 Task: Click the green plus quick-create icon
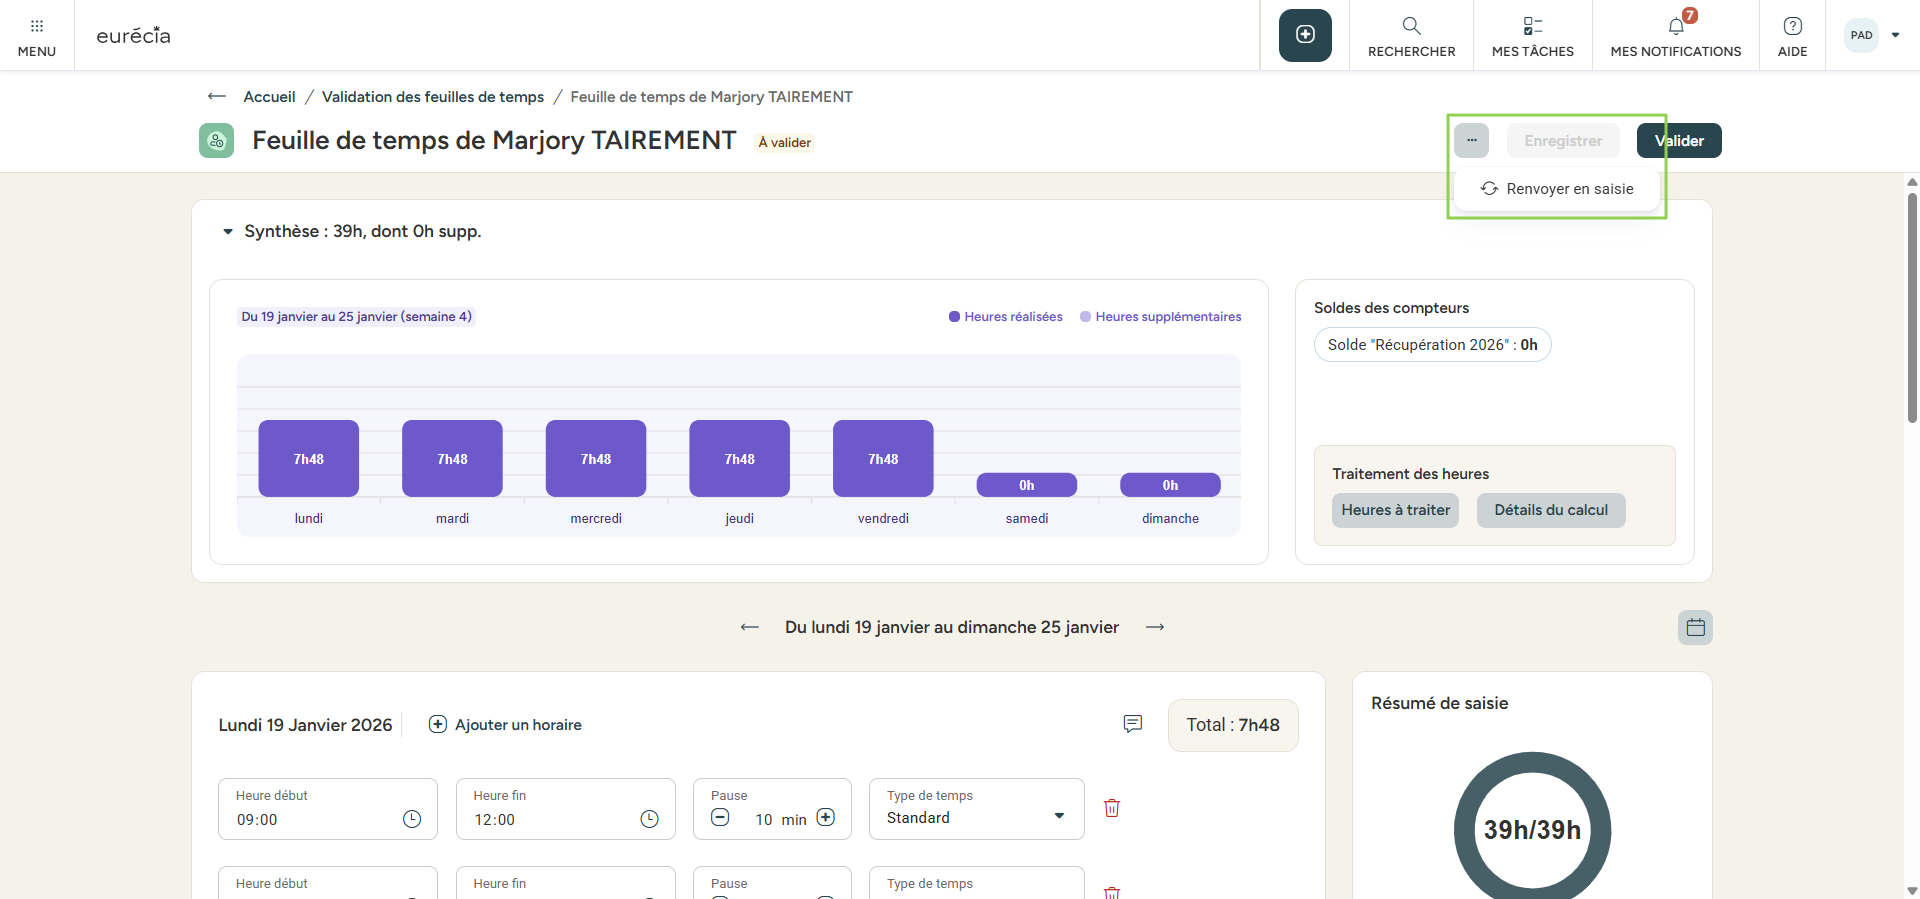[x=1305, y=35]
